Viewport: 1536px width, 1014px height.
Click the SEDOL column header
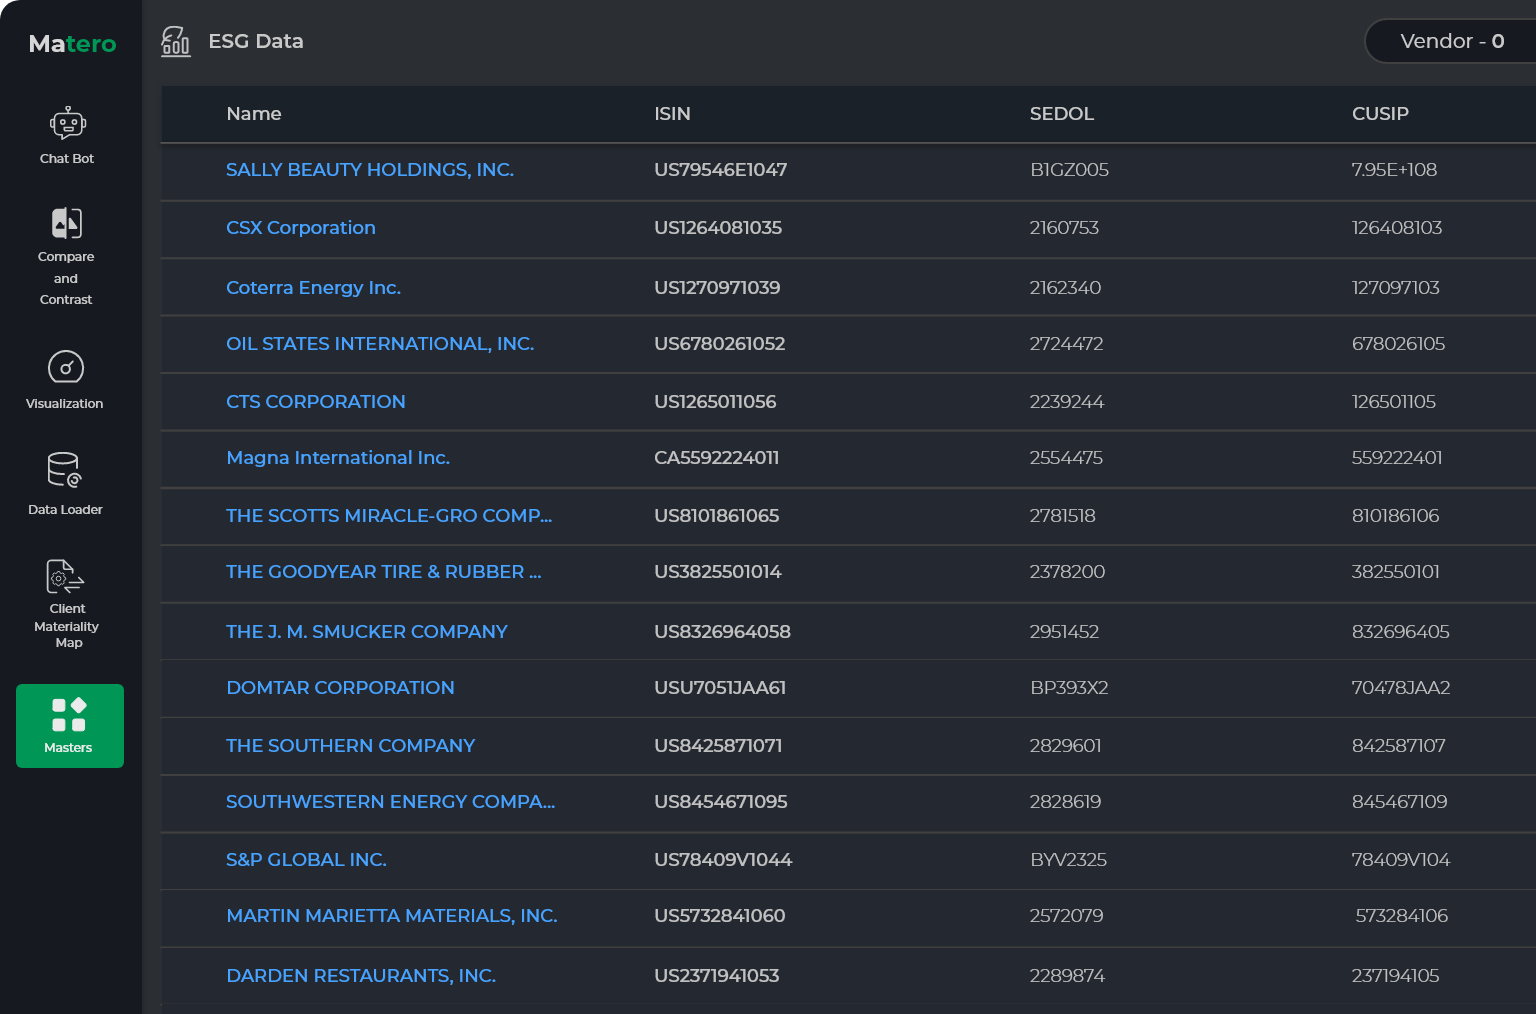[1062, 114]
